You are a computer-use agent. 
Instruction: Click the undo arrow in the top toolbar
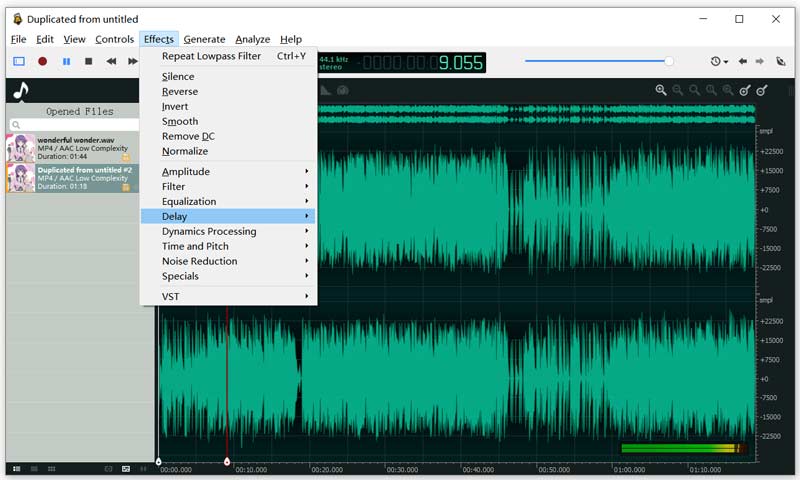(742, 62)
